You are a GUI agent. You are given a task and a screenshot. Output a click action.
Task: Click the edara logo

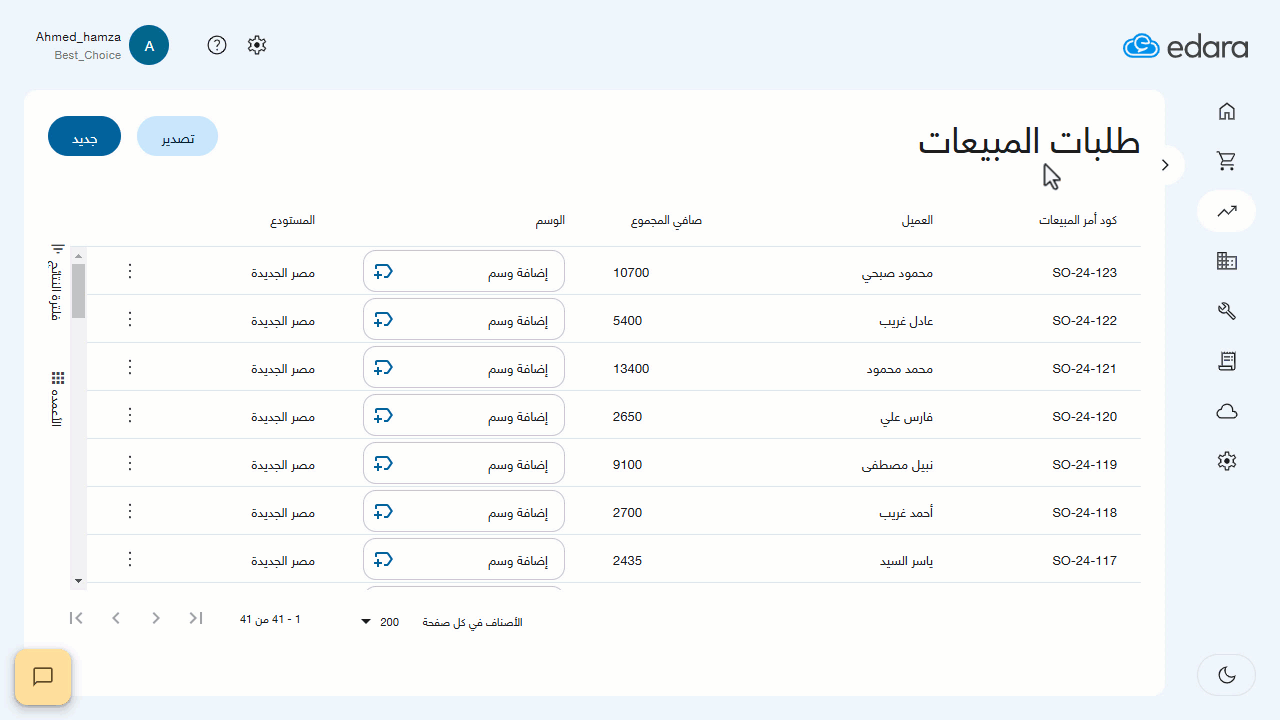tap(1185, 46)
